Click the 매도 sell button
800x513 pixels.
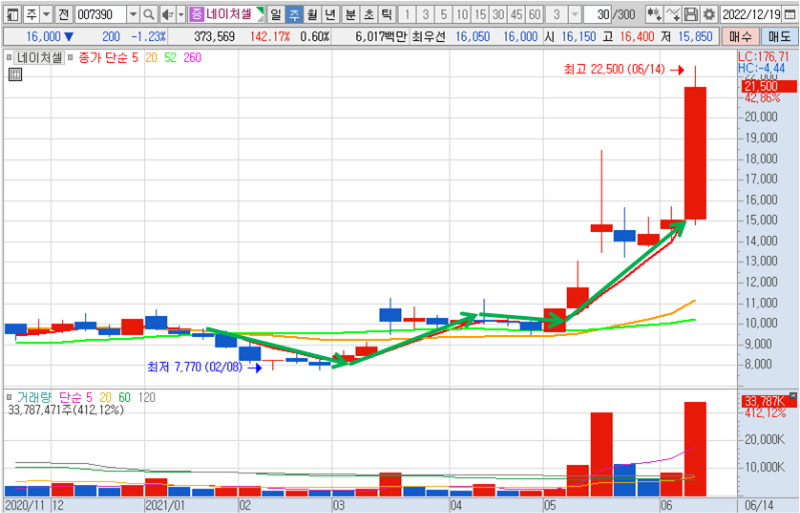point(779,37)
